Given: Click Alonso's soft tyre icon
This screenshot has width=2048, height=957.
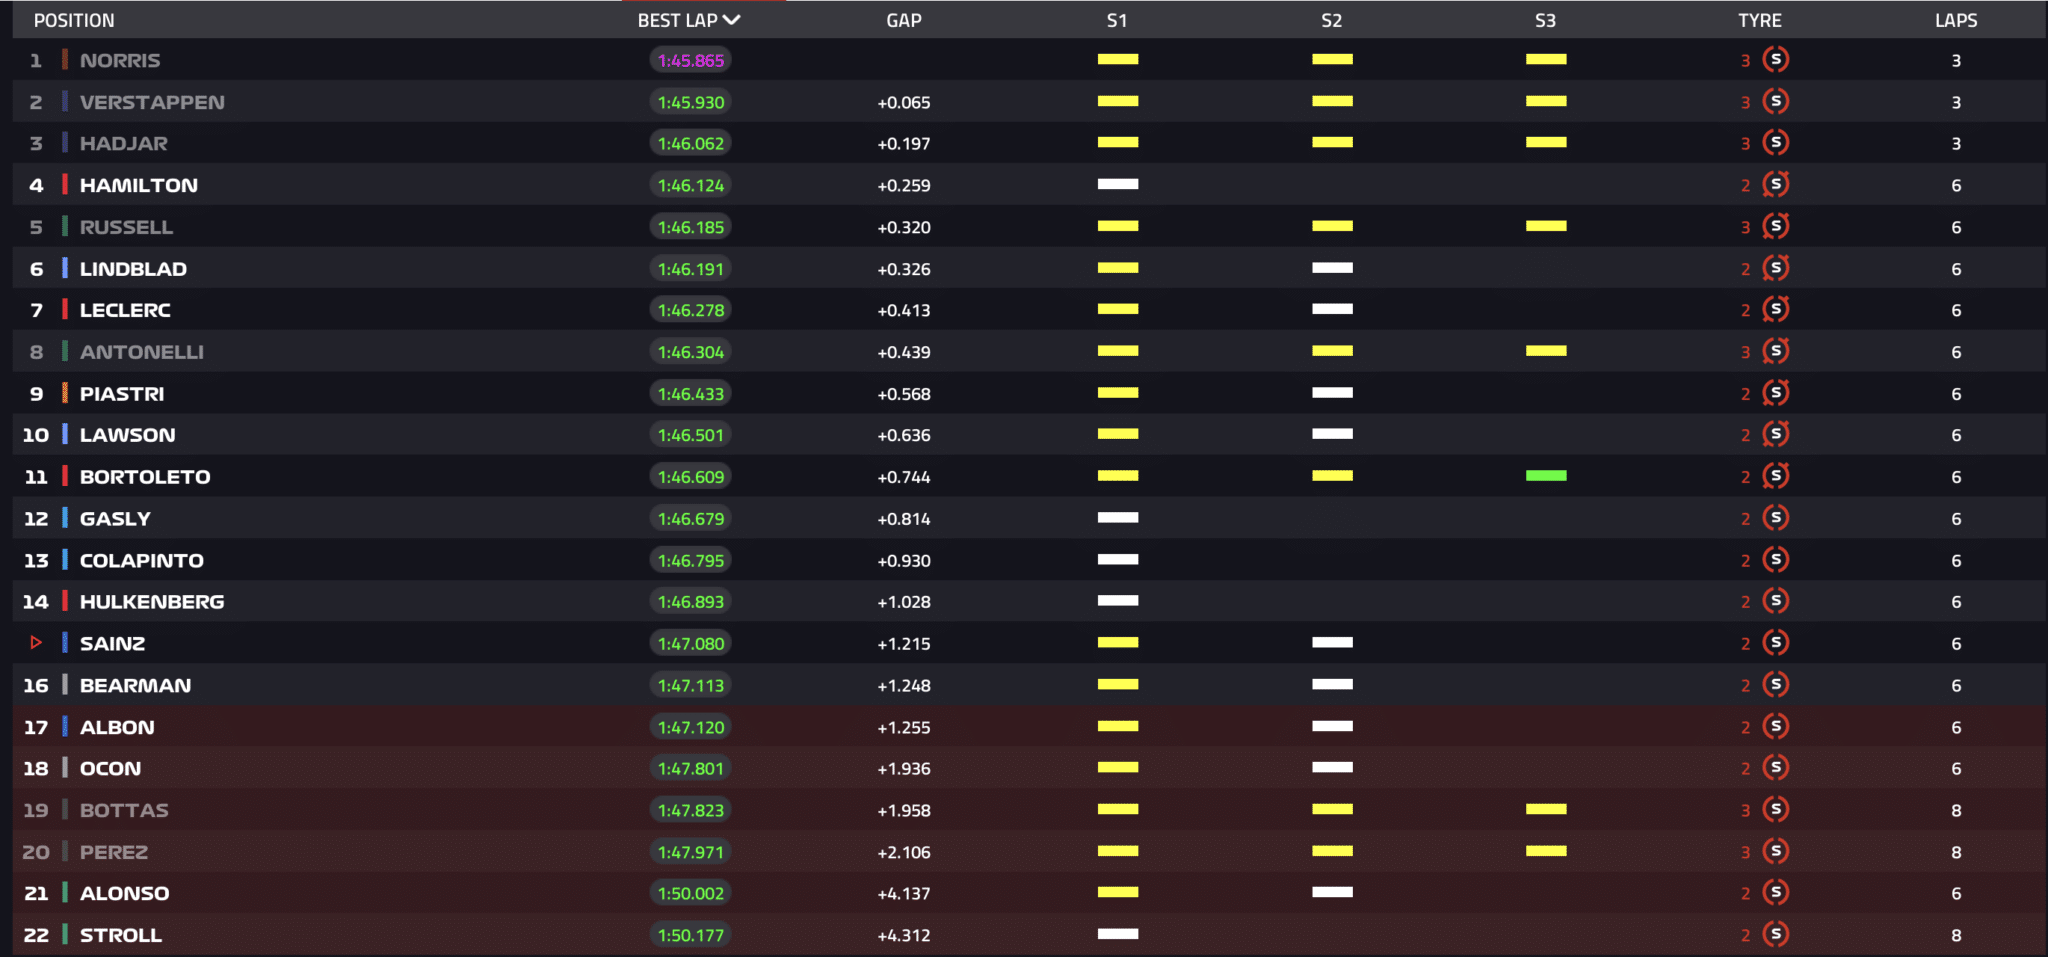Looking at the screenshot, I should click(1776, 893).
